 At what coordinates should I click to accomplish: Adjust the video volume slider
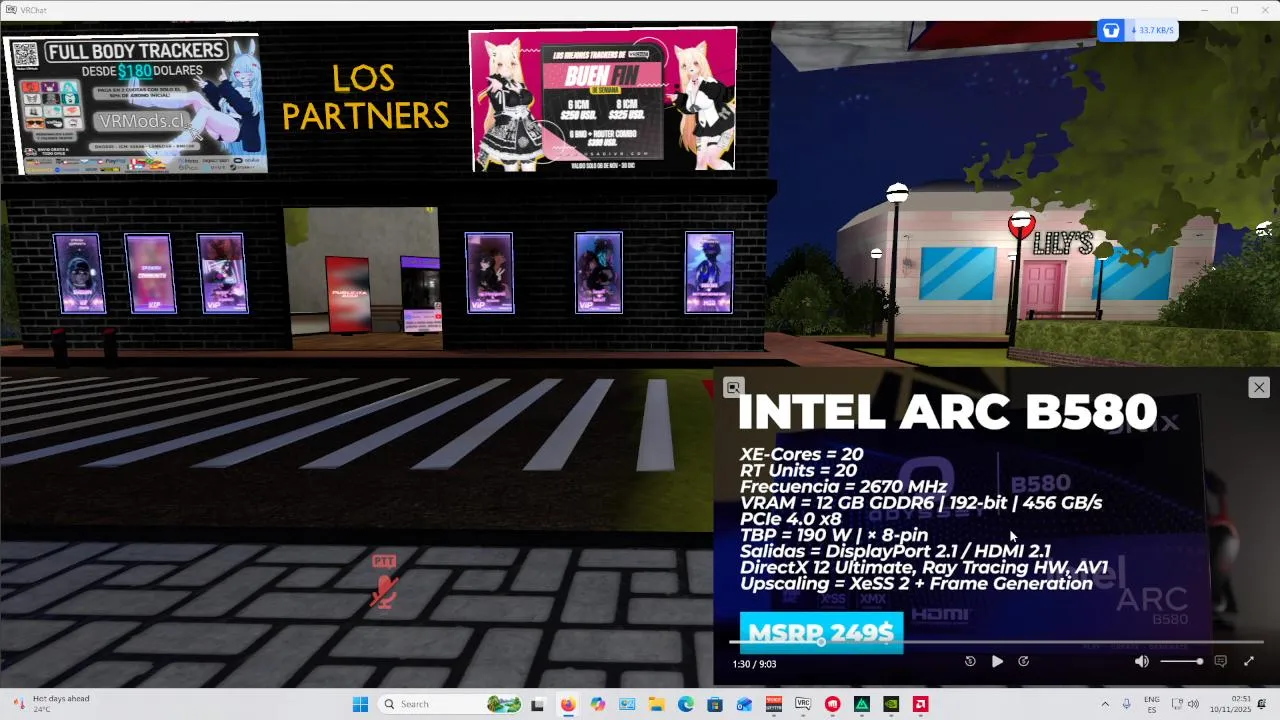click(1181, 661)
